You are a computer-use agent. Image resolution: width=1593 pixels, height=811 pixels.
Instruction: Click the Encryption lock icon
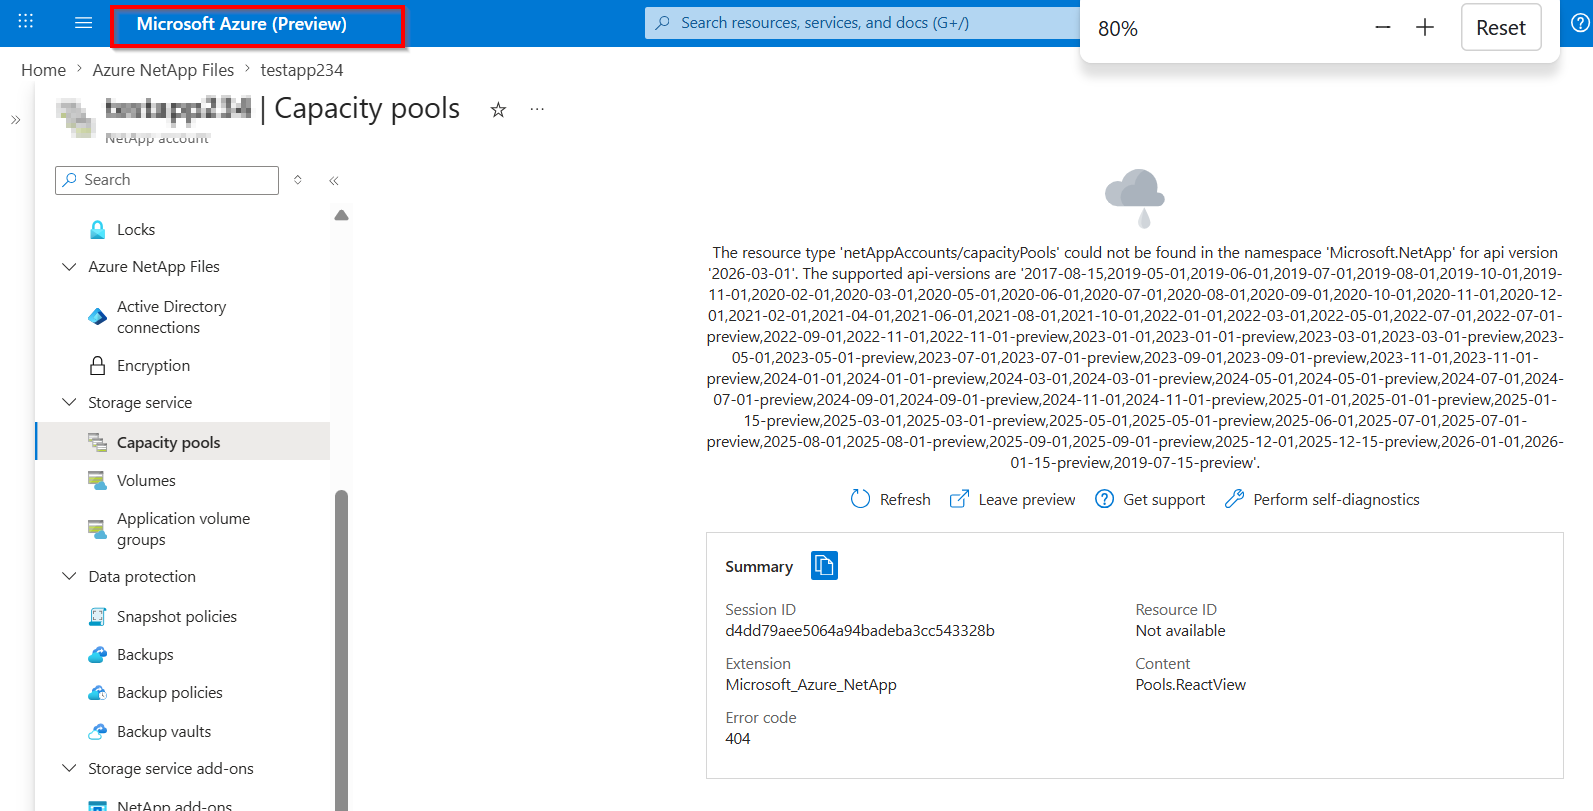(x=98, y=366)
